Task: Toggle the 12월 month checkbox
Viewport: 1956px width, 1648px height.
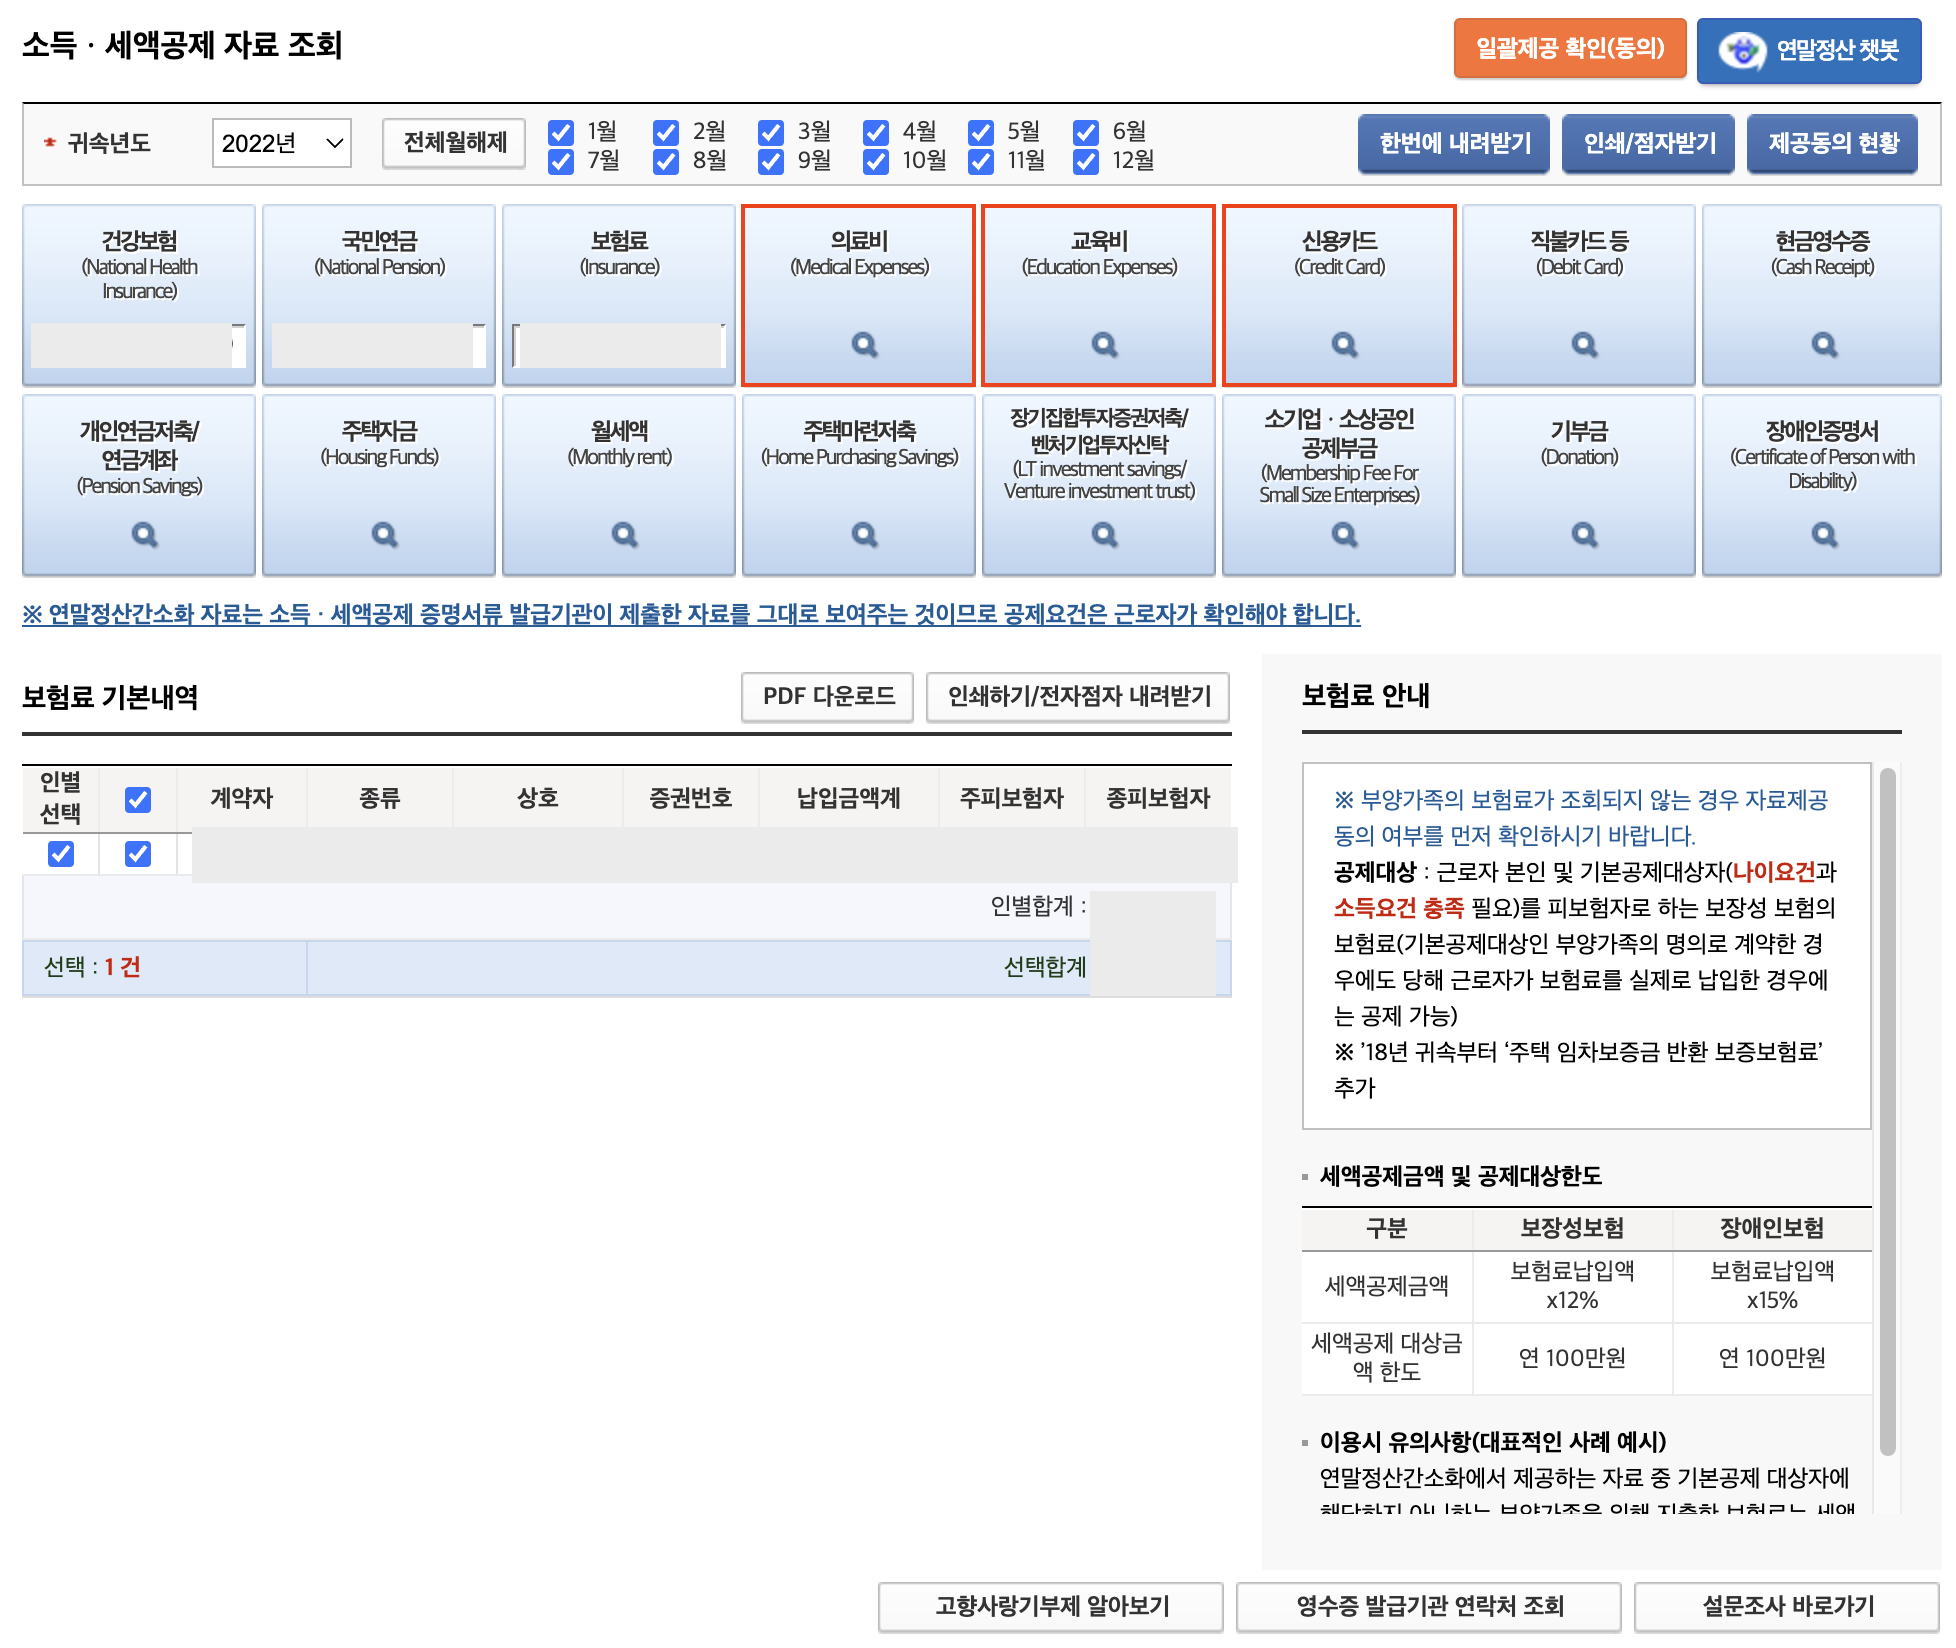Action: pyautogui.click(x=1086, y=161)
